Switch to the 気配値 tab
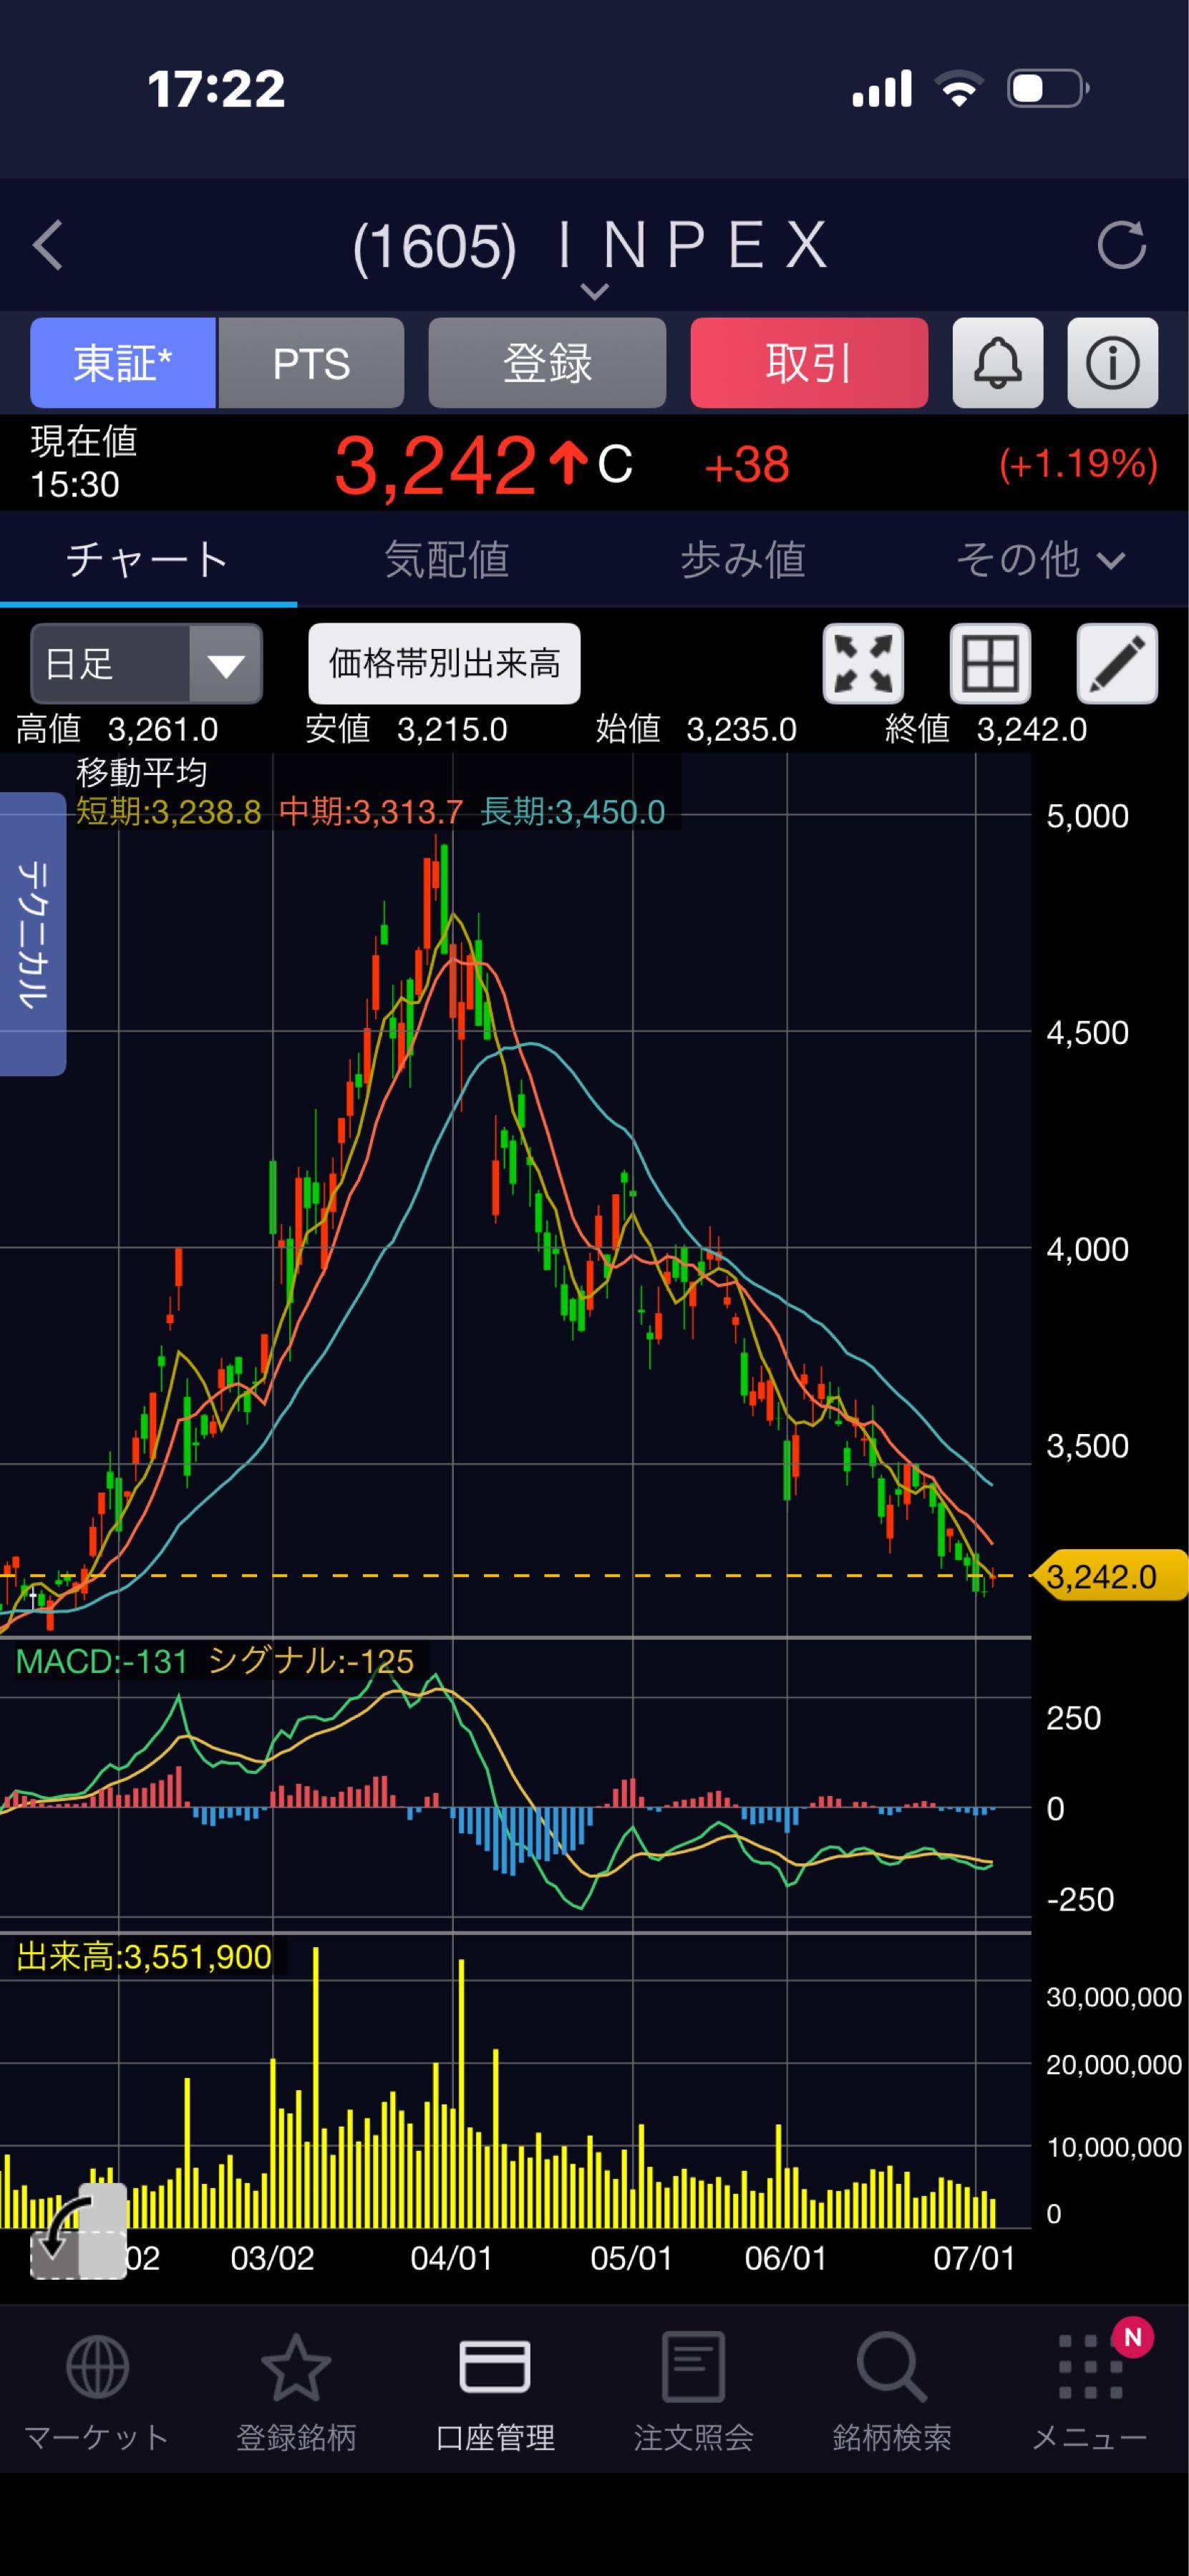 [x=446, y=559]
